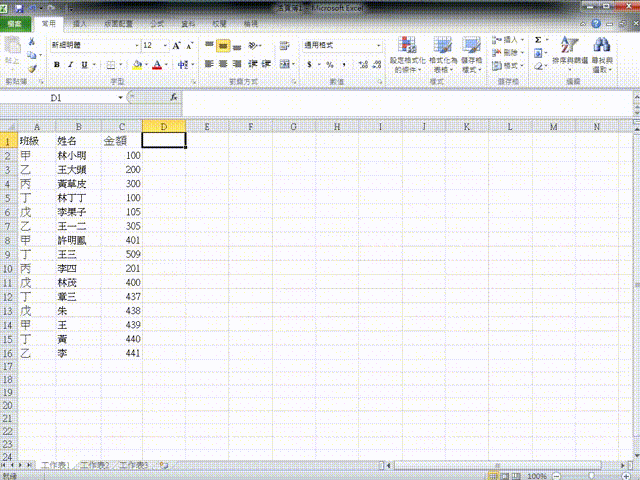Open the font color dropdown arrow
The image size is (640, 480).
pyautogui.click(x=166, y=64)
